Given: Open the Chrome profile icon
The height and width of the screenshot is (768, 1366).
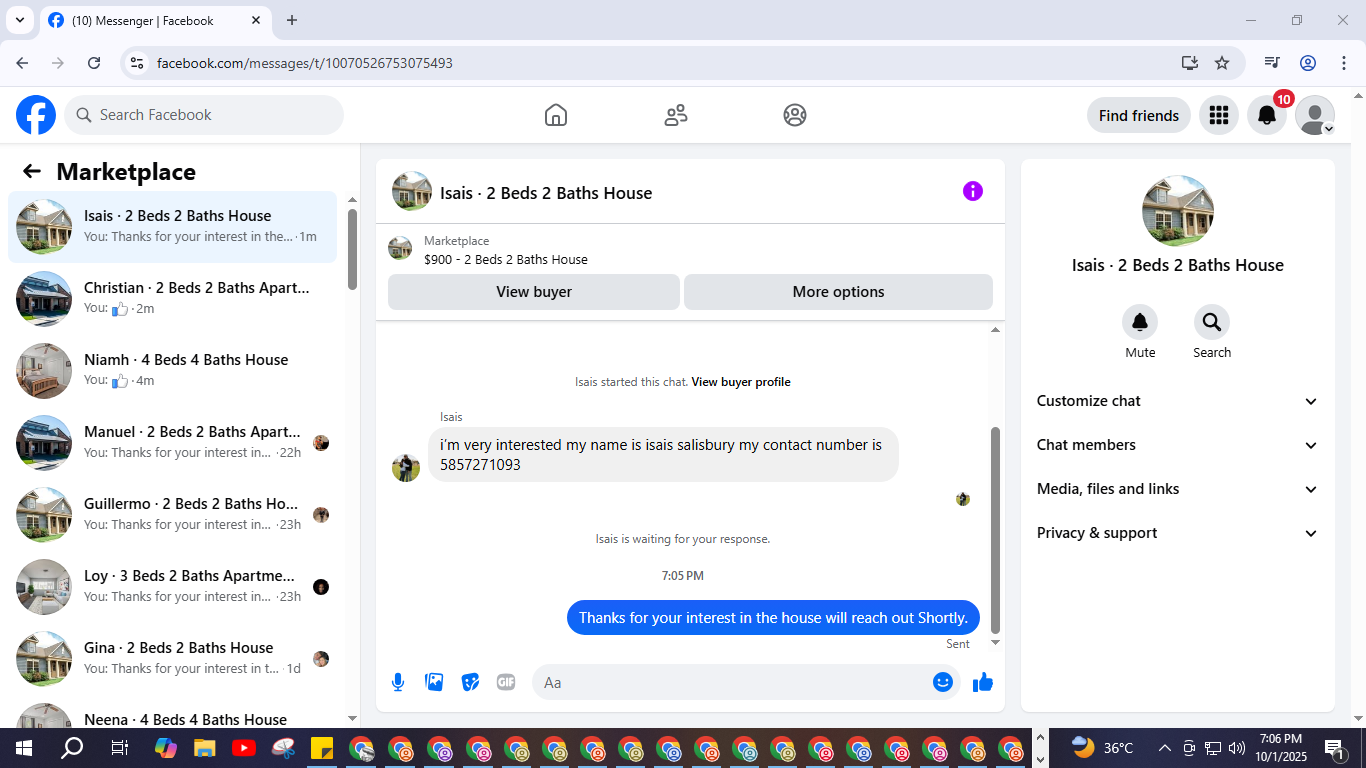Looking at the screenshot, I should tap(1308, 63).
